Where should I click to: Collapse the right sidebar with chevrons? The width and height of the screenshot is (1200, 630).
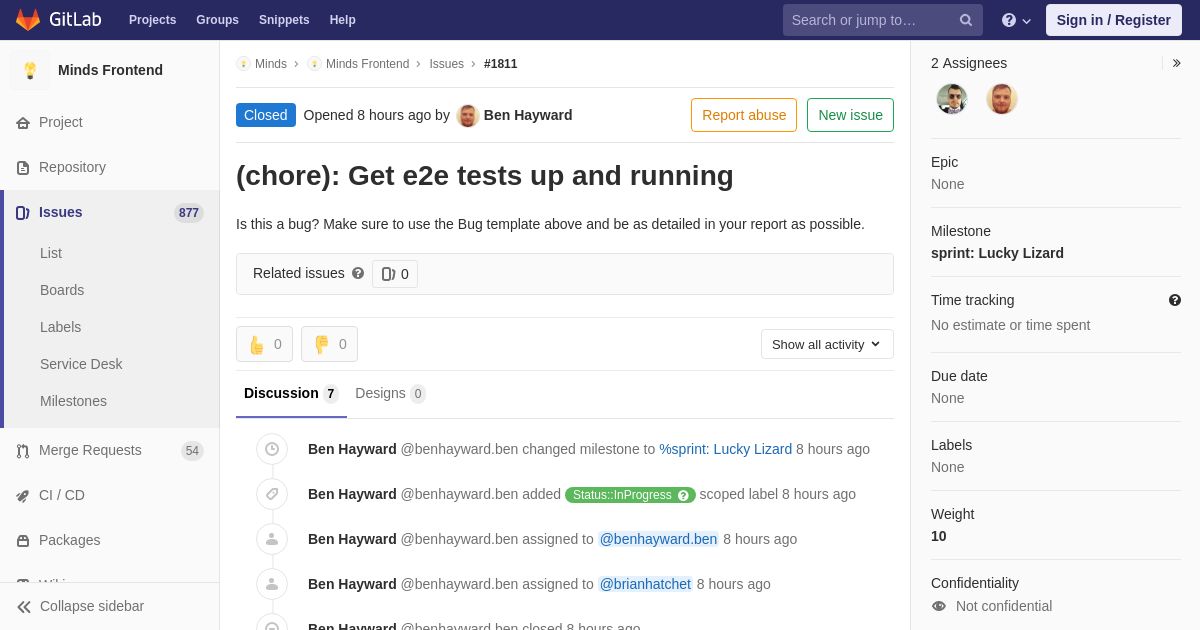point(1177,63)
